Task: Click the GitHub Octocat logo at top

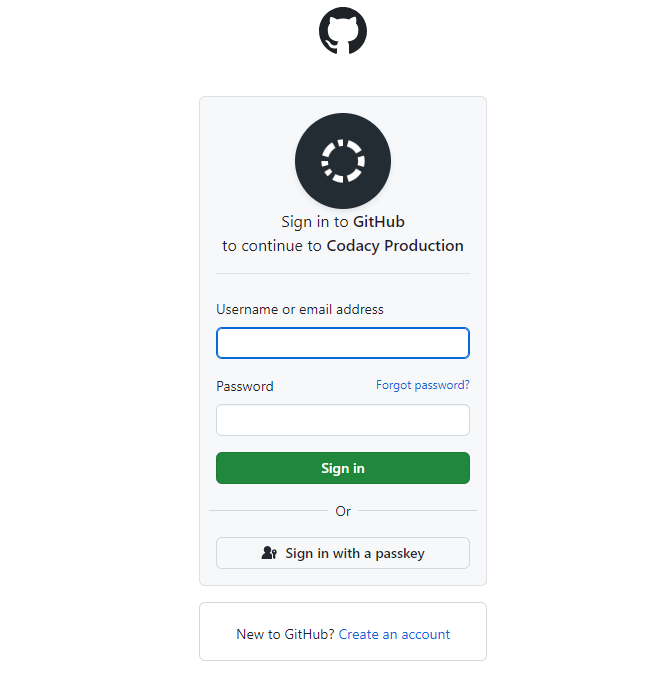Action: click(343, 31)
